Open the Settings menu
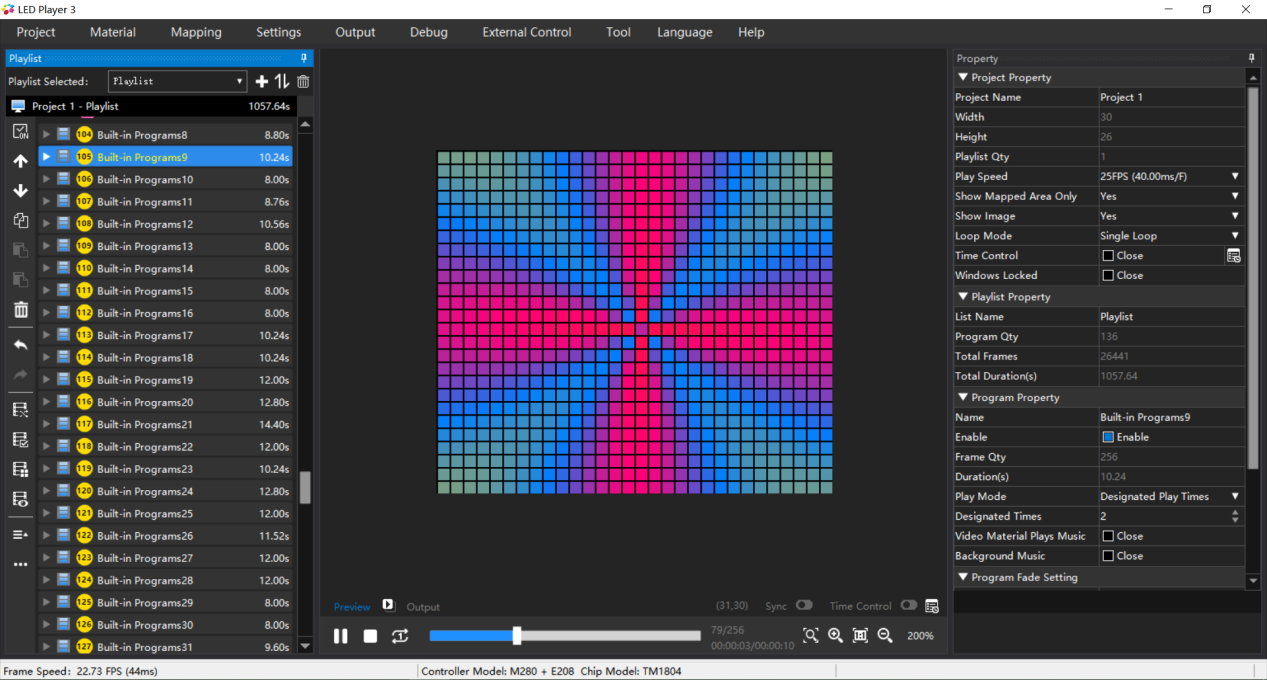 278,32
